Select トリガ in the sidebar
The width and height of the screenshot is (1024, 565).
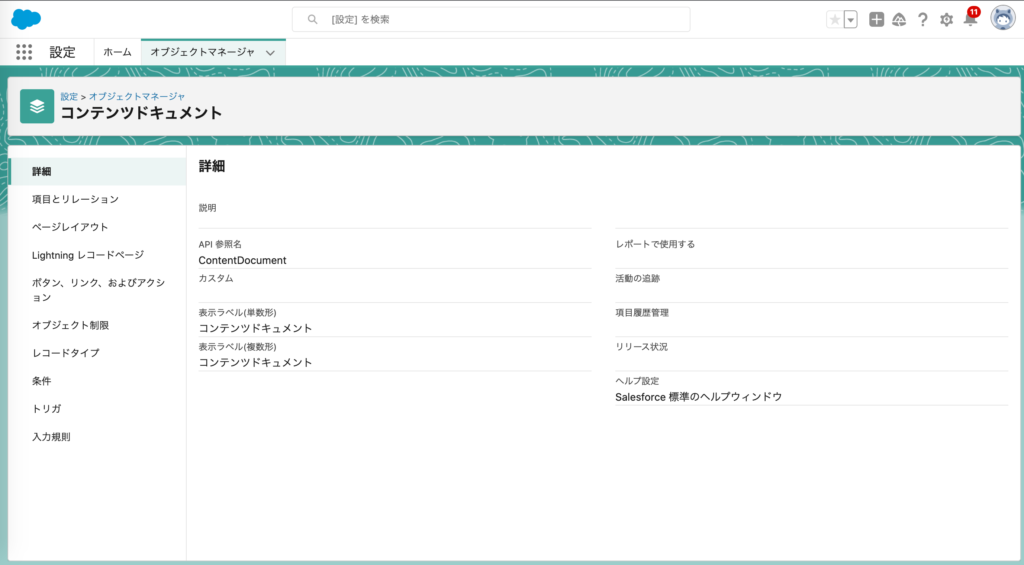pyautogui.click(x=46, y=409)
